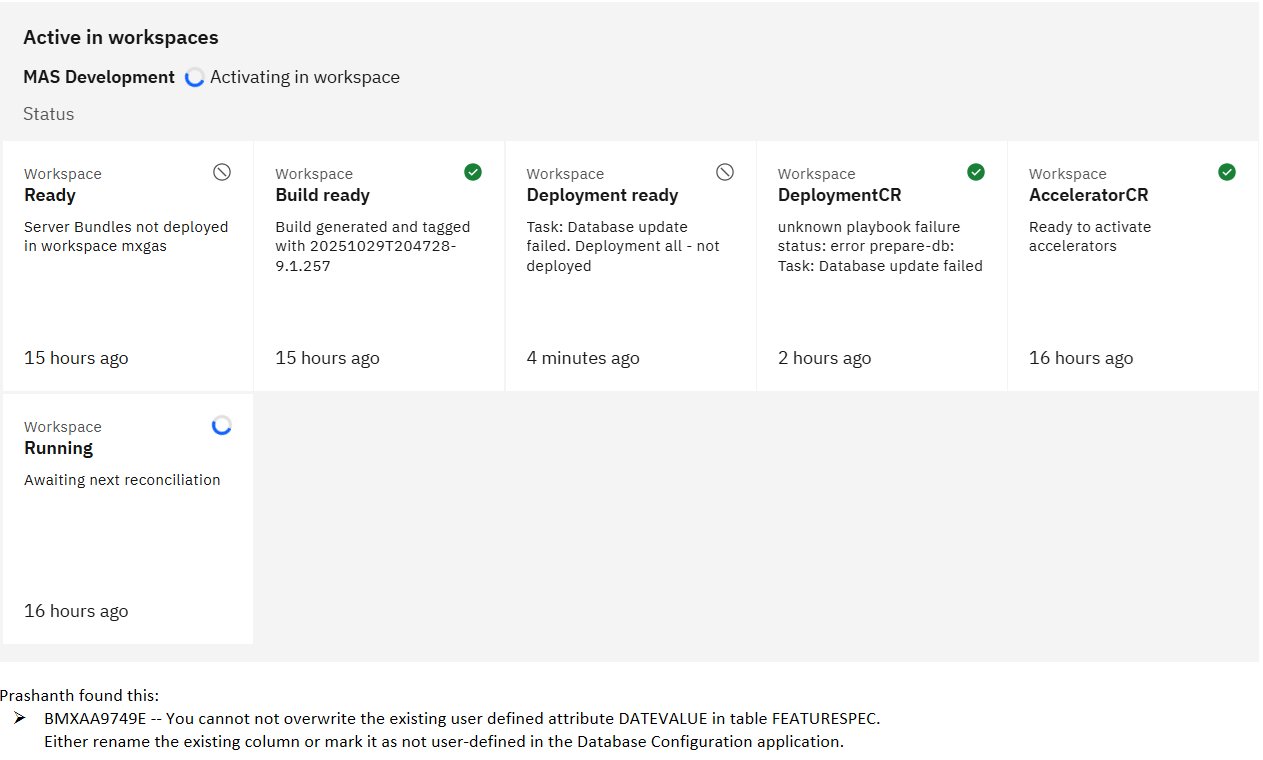Click the Active in workspaces heading
1263x760 pixels.
pos(121,37)
